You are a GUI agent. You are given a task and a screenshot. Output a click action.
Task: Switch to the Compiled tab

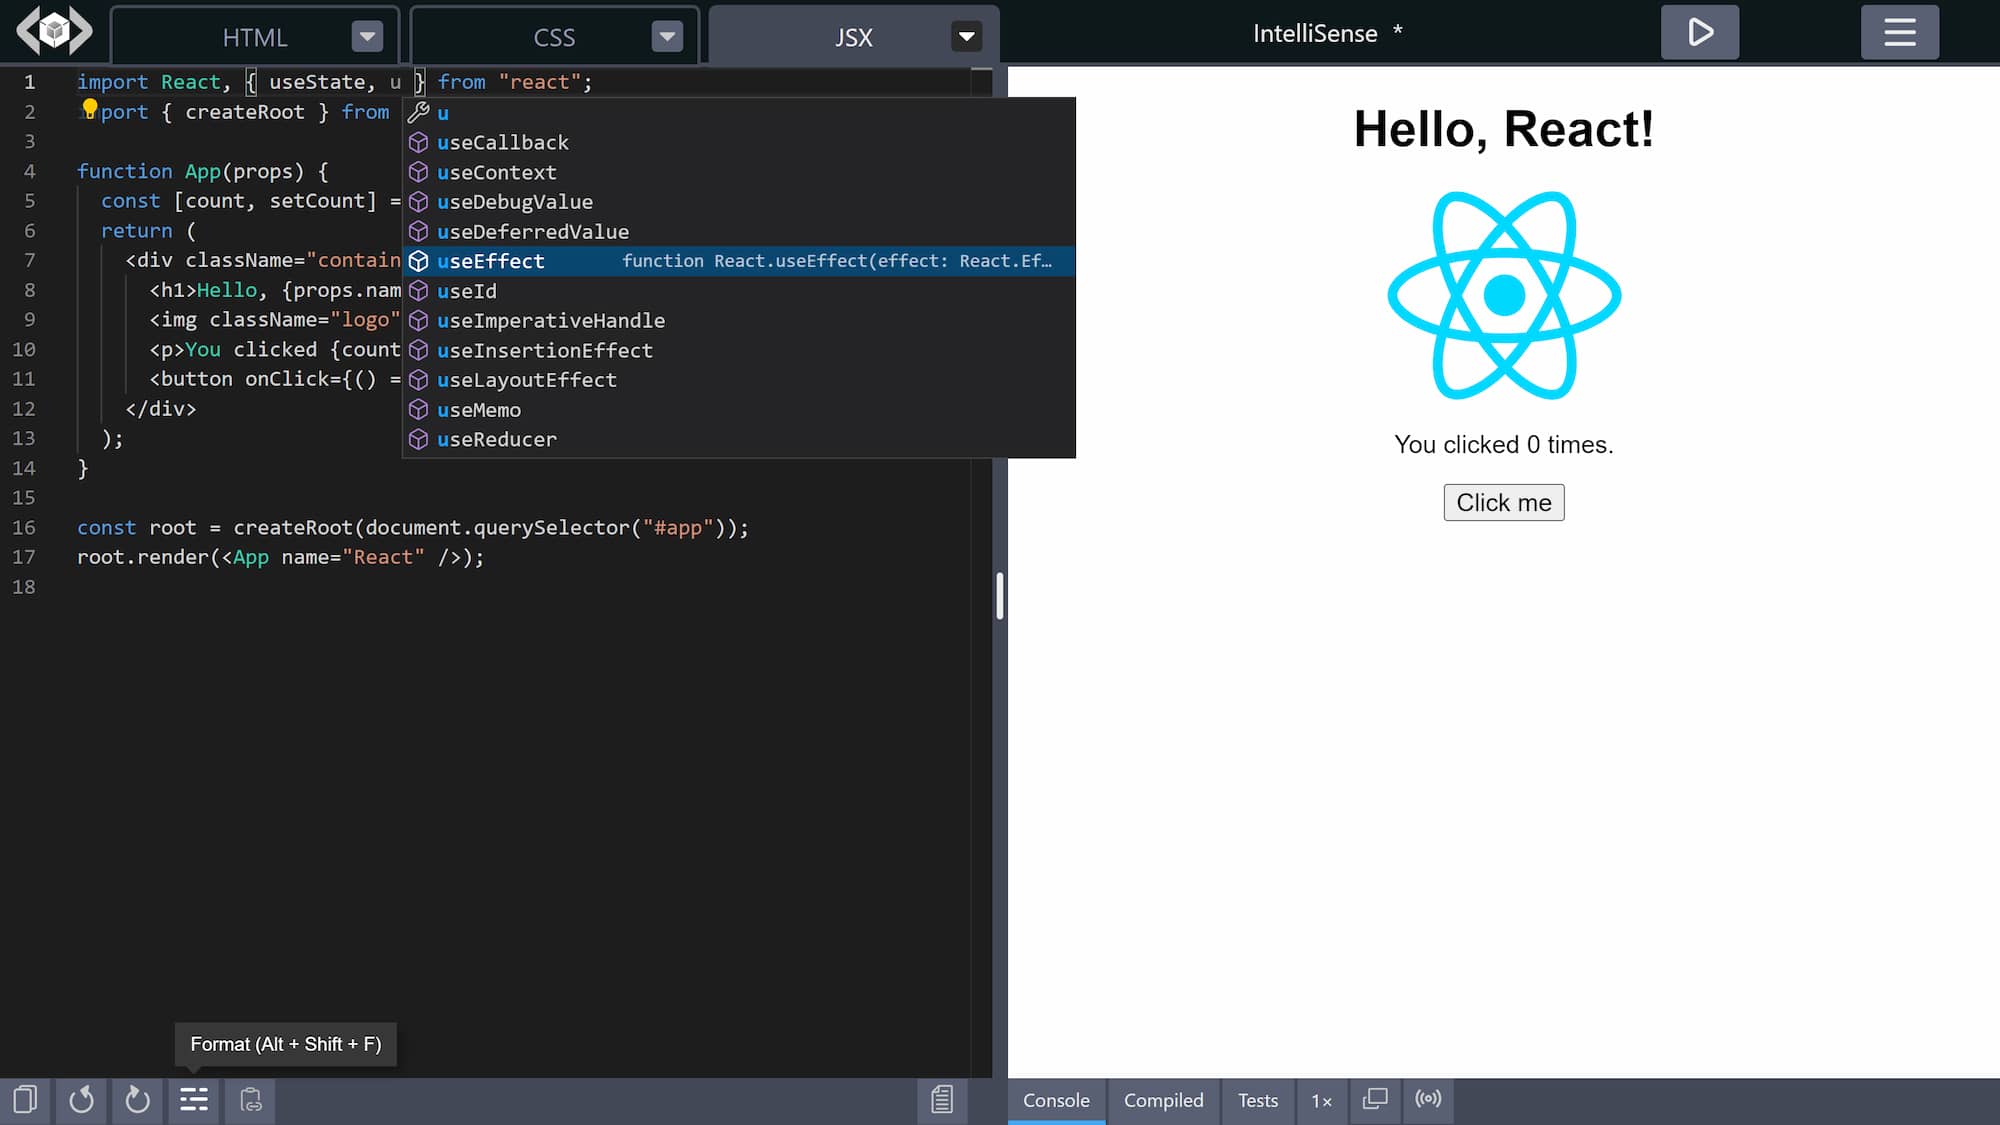pos(1163,1099)
